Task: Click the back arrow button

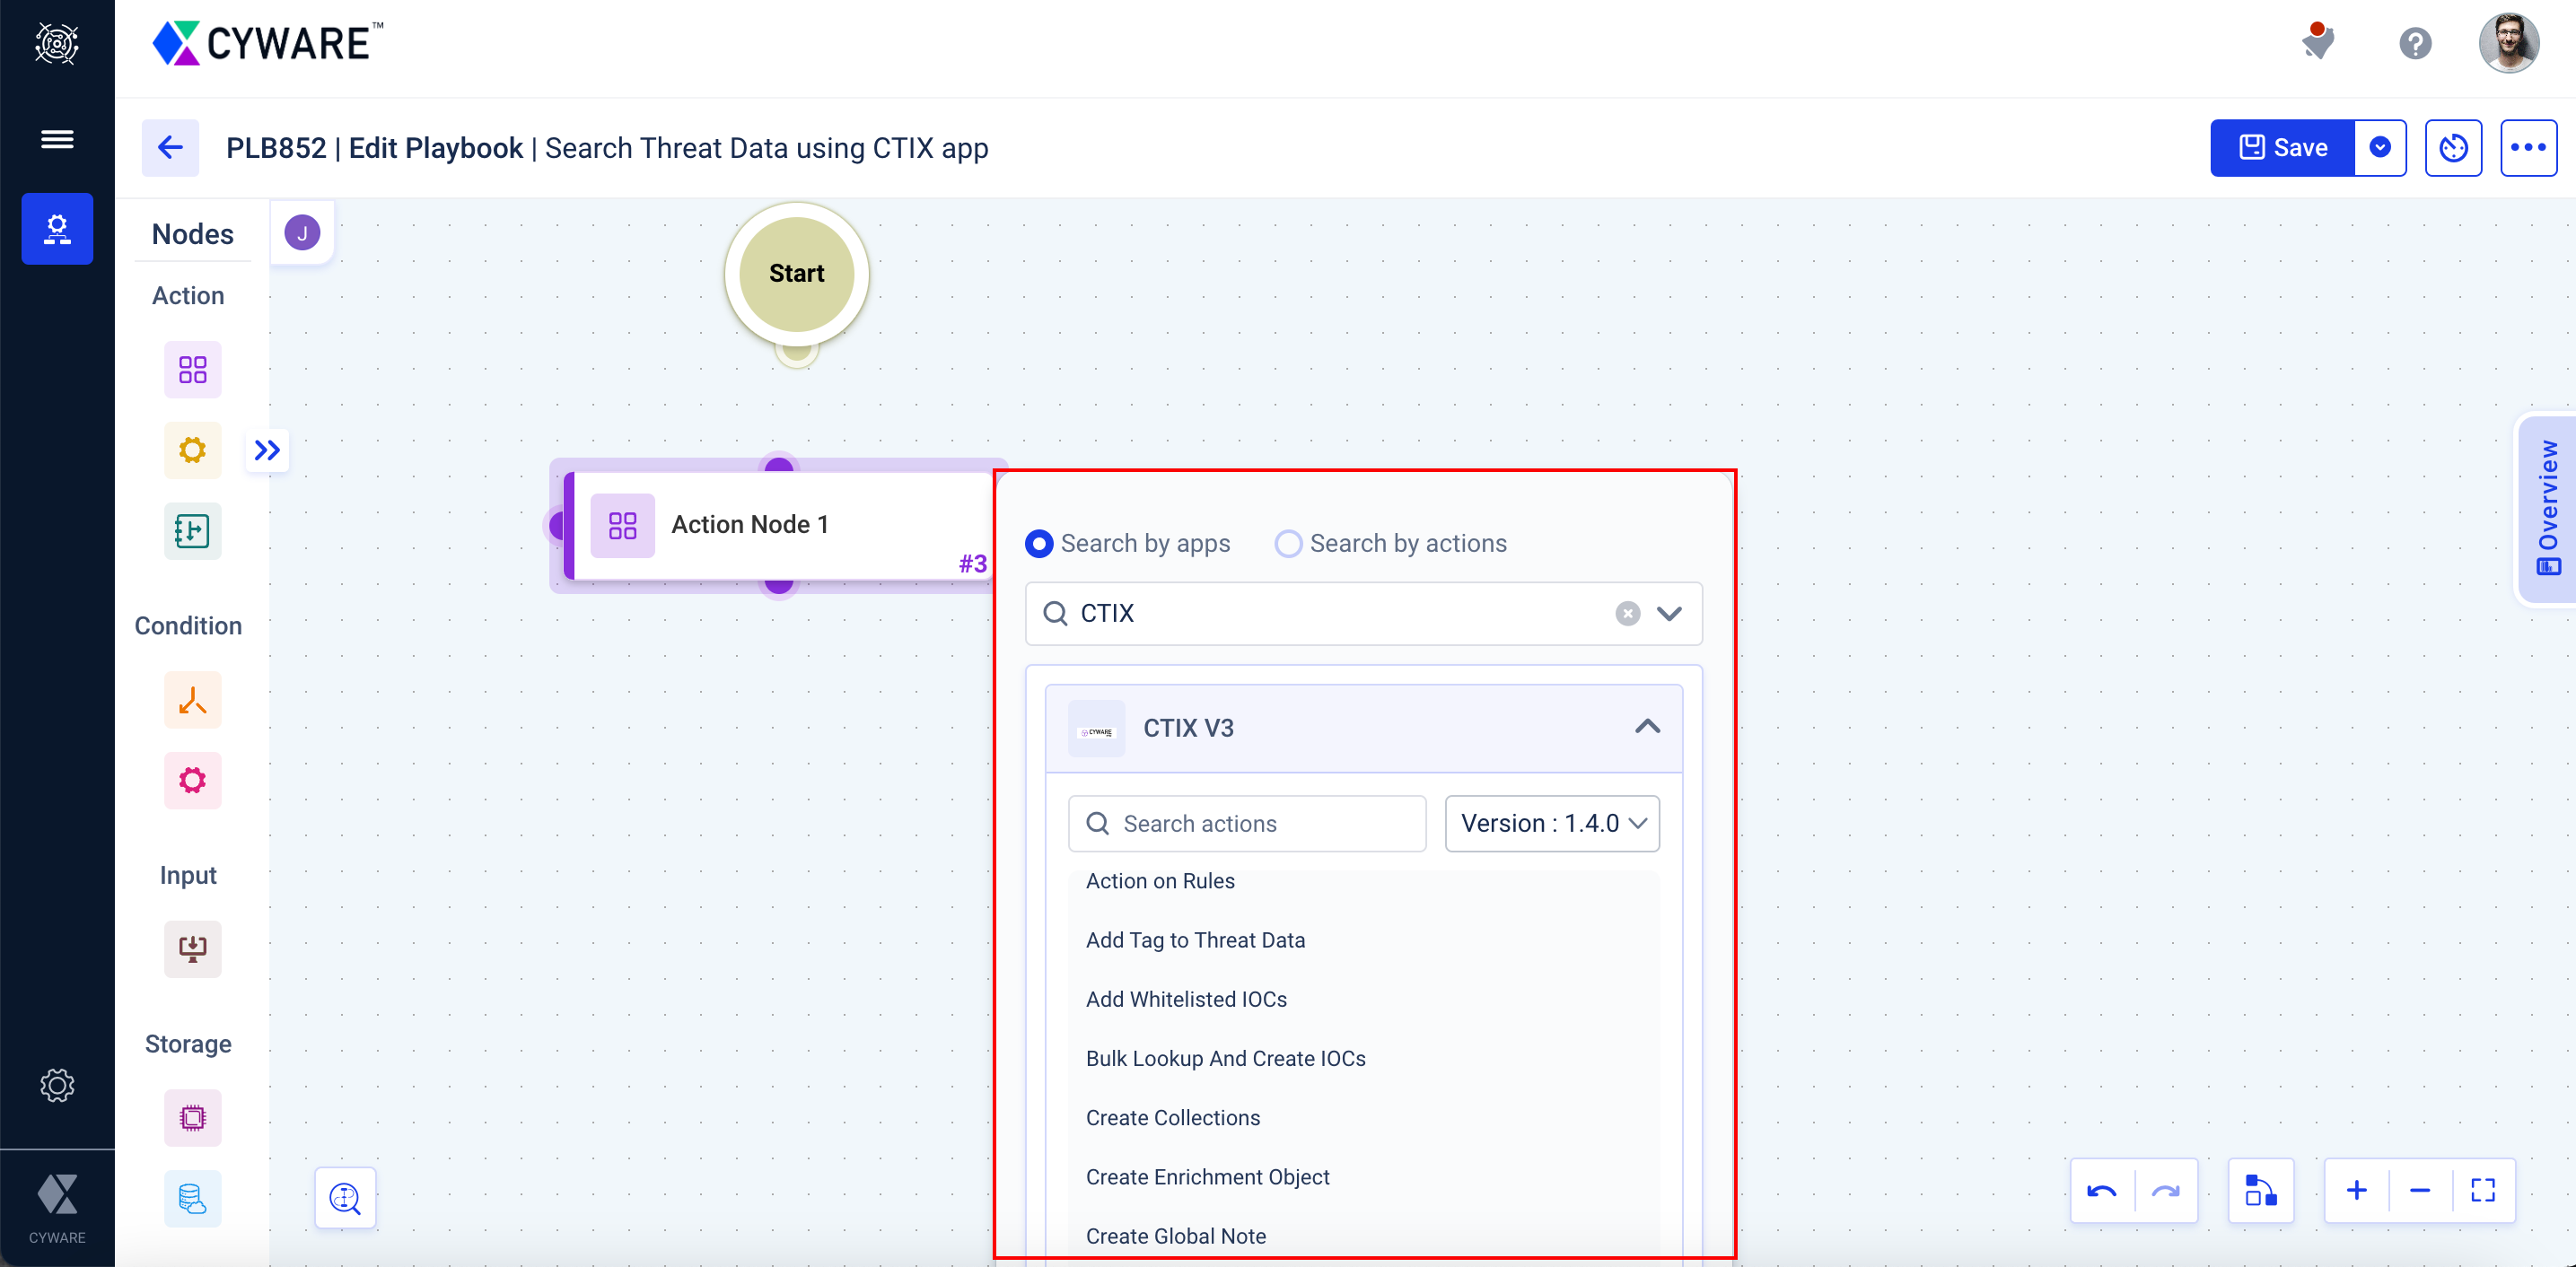Action: (171, 148)
